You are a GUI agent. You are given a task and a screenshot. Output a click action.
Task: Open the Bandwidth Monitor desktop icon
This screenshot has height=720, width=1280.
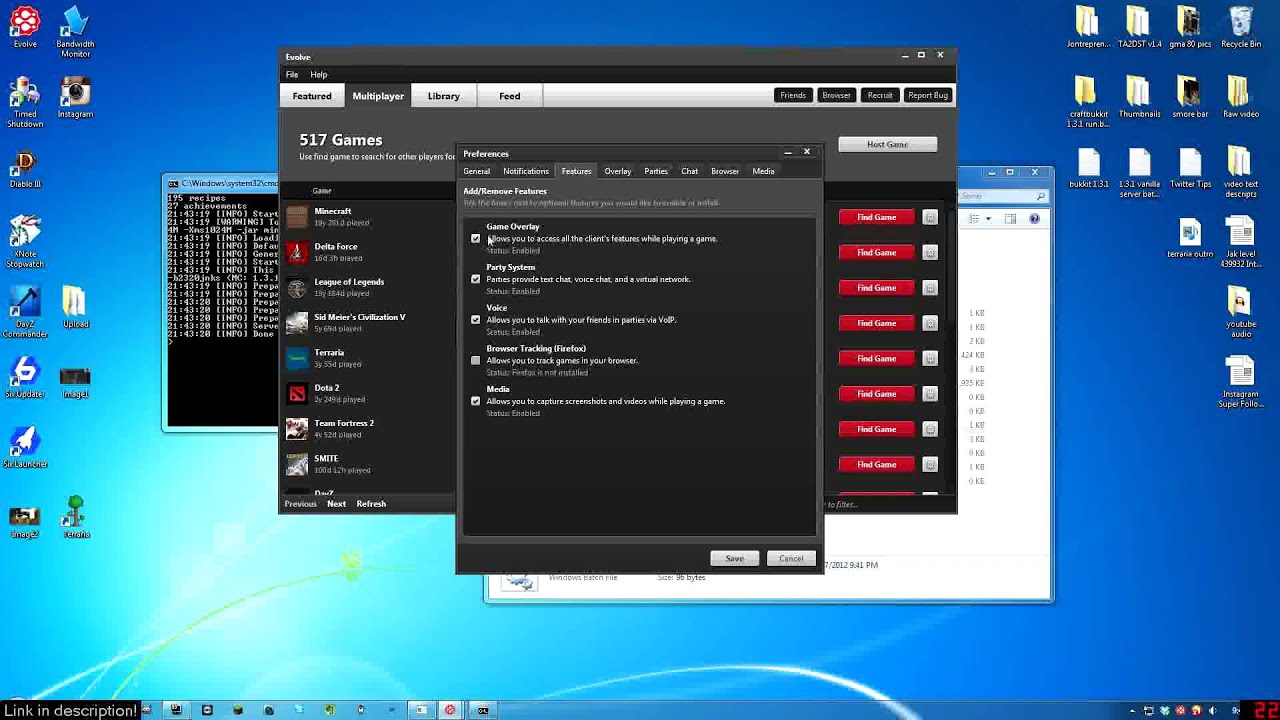tap(75, 30)
